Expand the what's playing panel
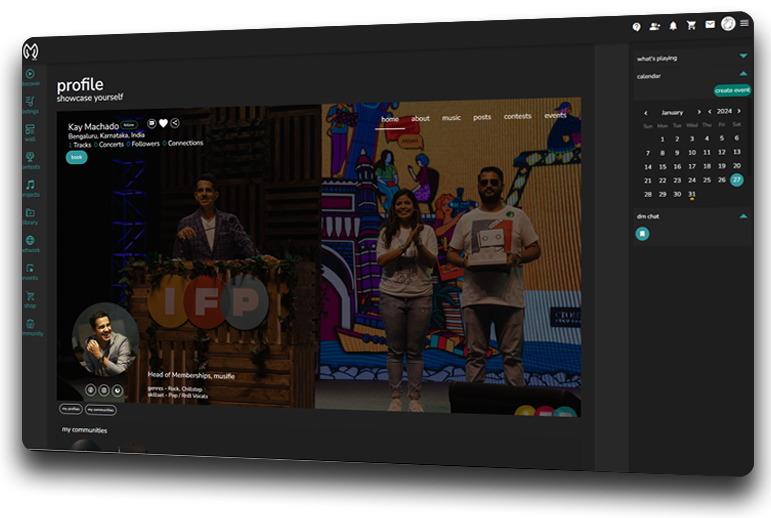Screen dimensions: 771x518 point(743,56)
